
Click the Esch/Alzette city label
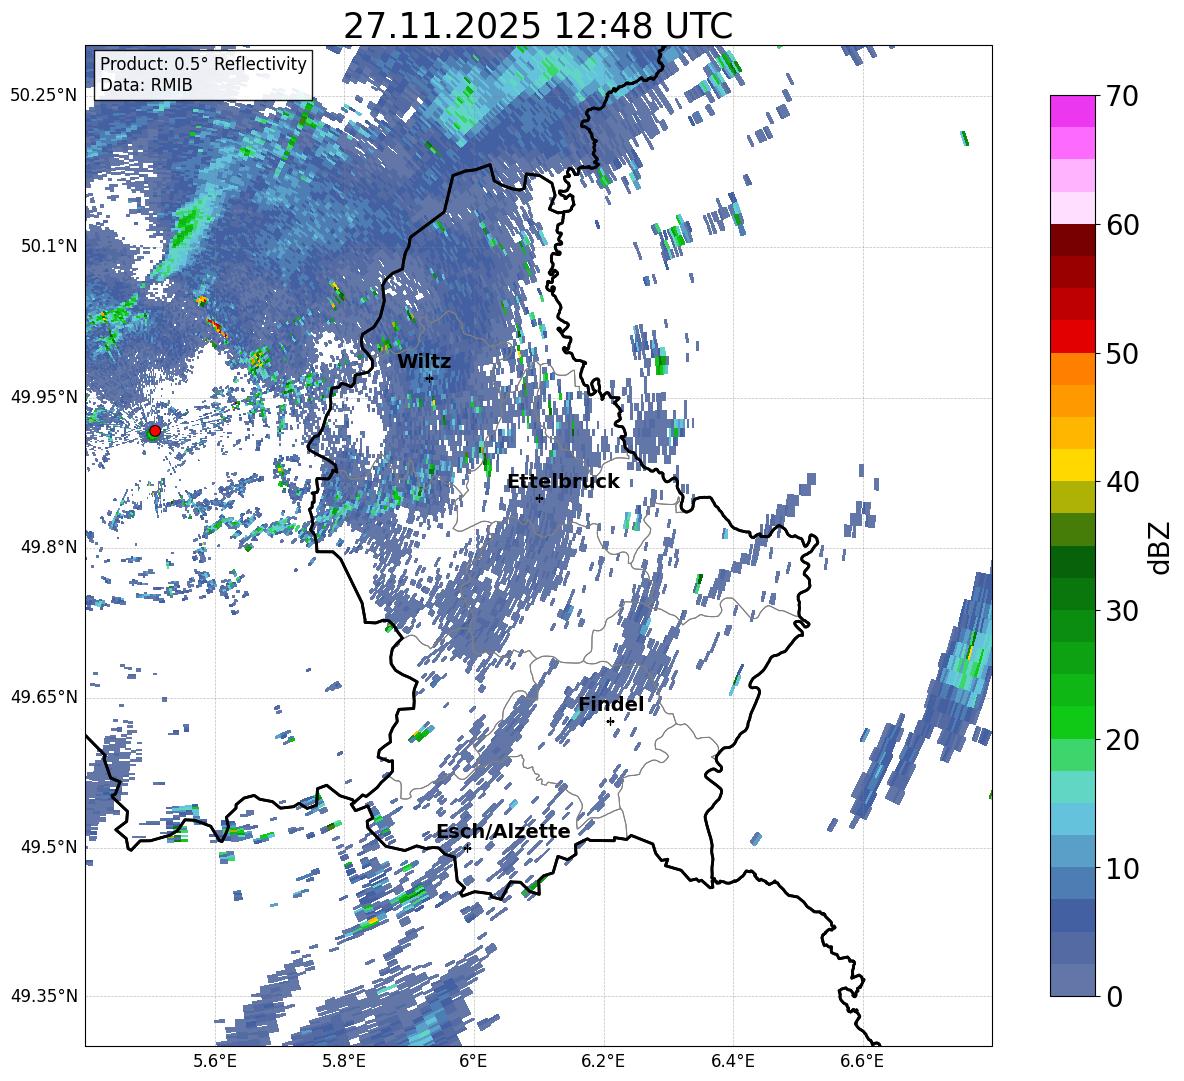504,832
